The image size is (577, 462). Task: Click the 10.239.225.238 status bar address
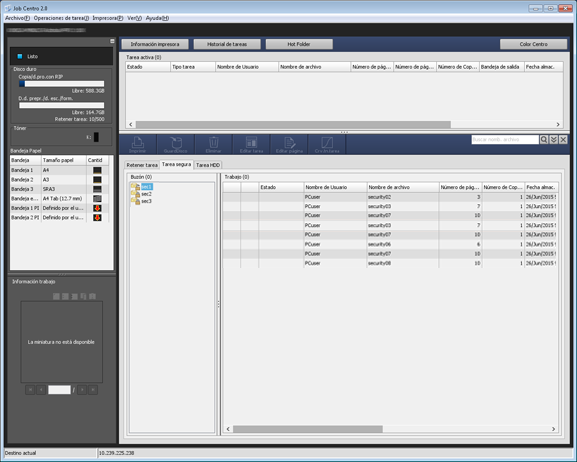pos(116,453)
